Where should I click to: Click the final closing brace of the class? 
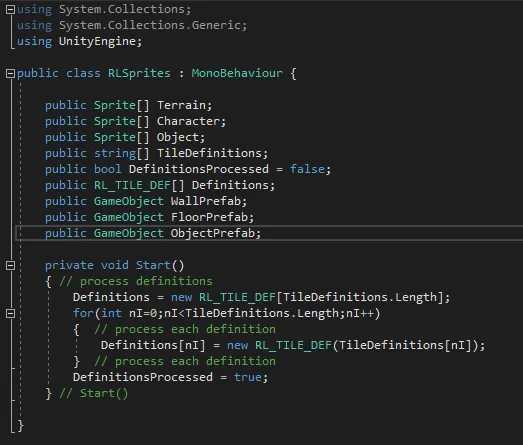21,426
